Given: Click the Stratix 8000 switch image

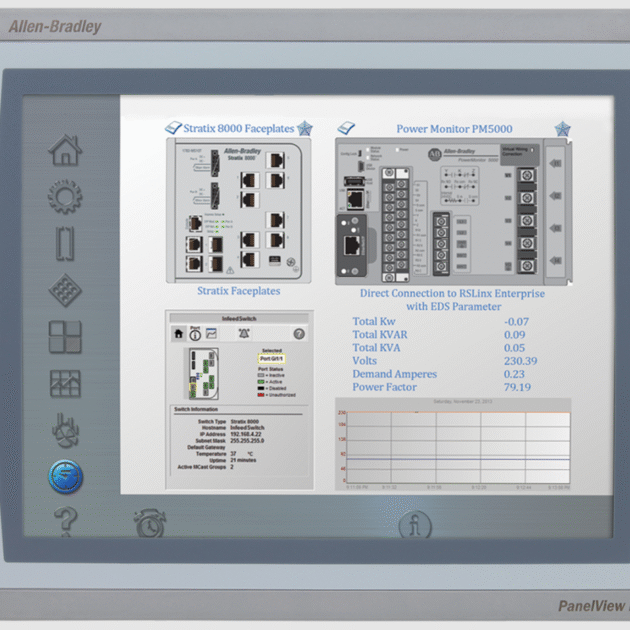Looking at the screenshot, I should pyautogui.click(x=237, y=208).
